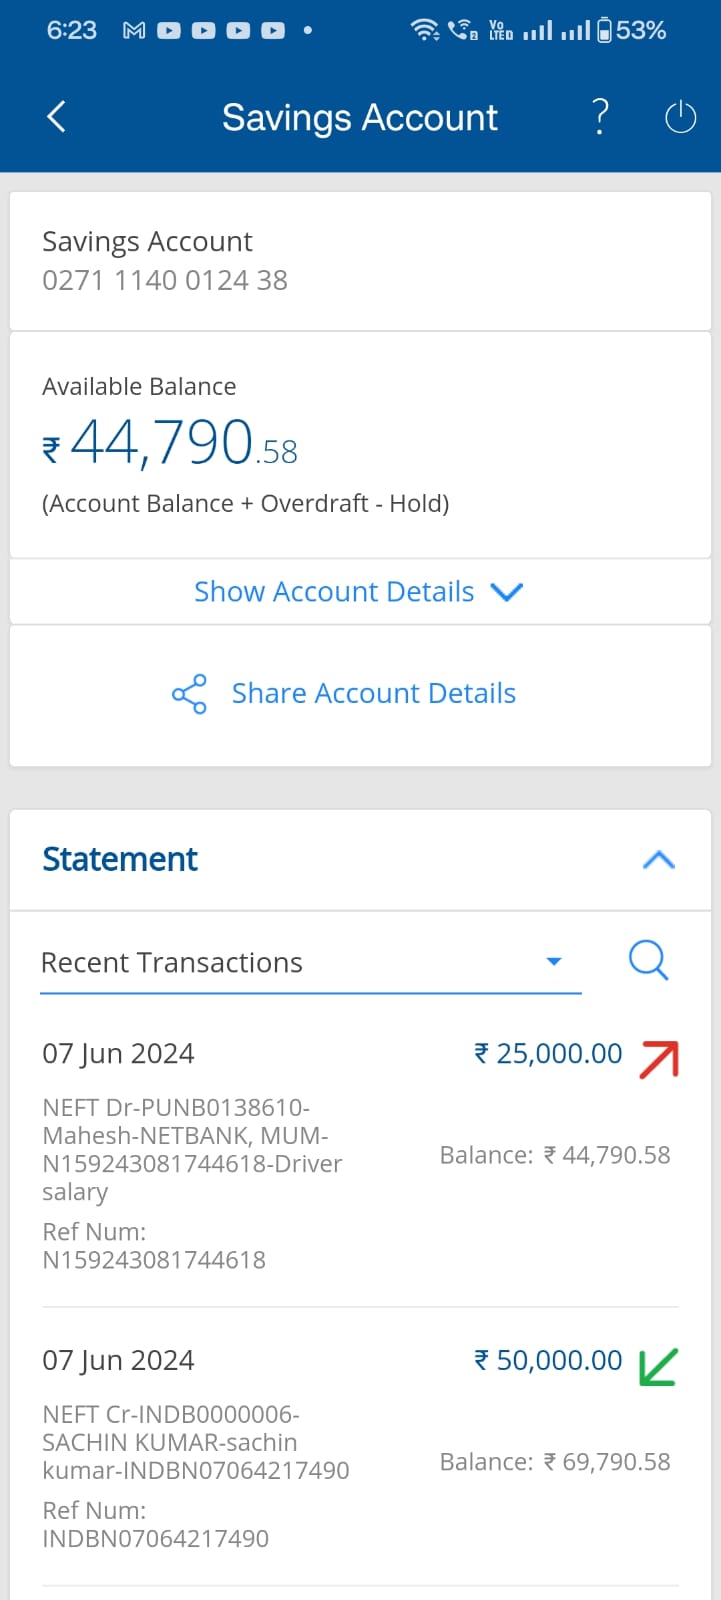Open the Recent Transactions dropdown
Image resolution: width=721 pixels, height=1600 pixels.
click(x=554, y=962)
